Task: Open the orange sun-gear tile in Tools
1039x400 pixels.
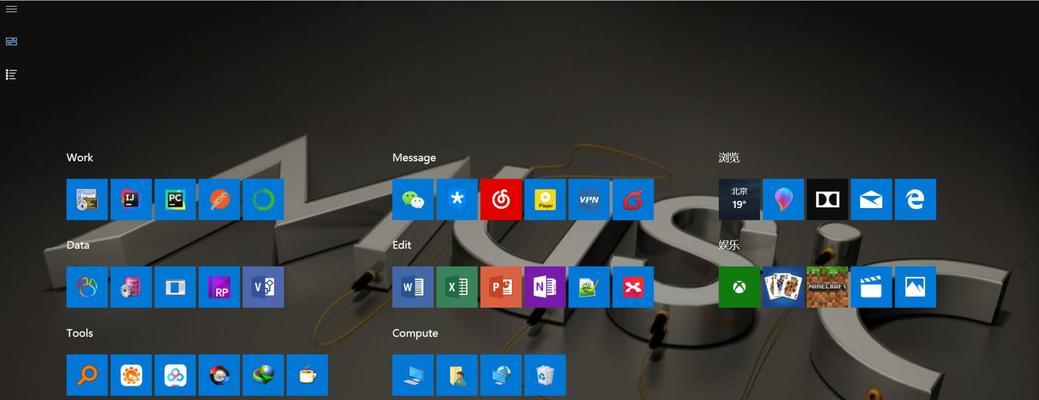Action: point(131,375)
